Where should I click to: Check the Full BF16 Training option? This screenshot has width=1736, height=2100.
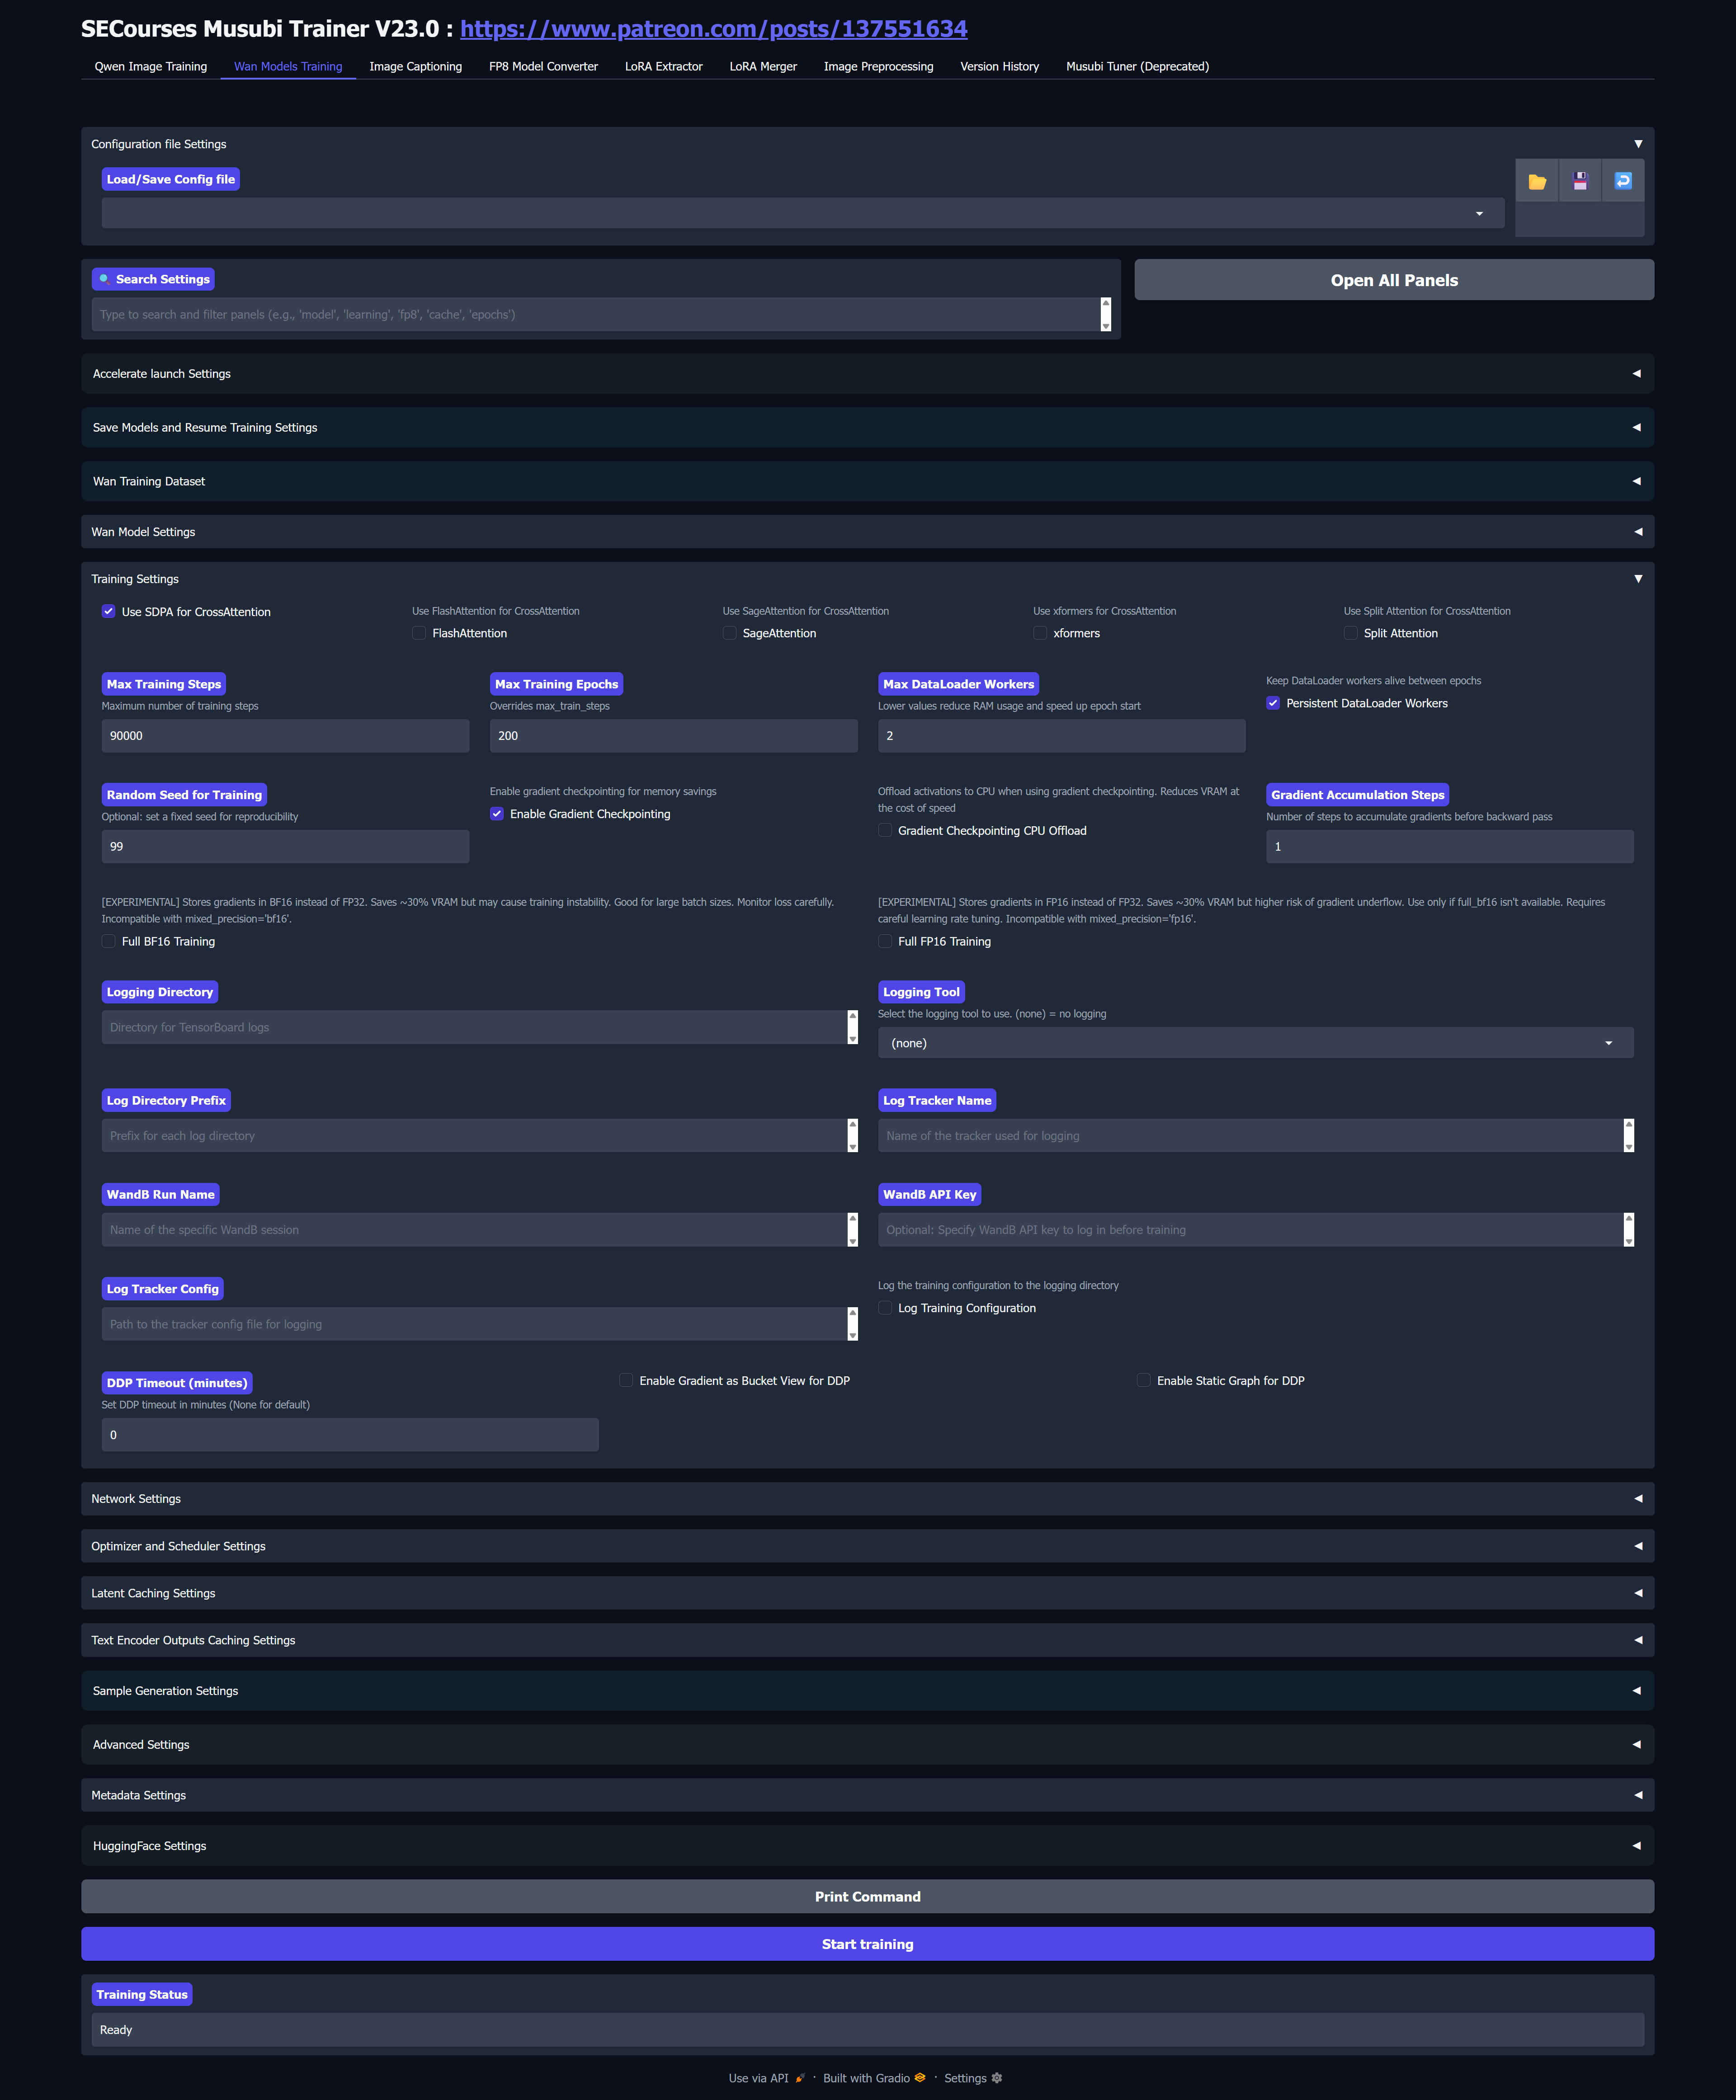tap(109, 941)
